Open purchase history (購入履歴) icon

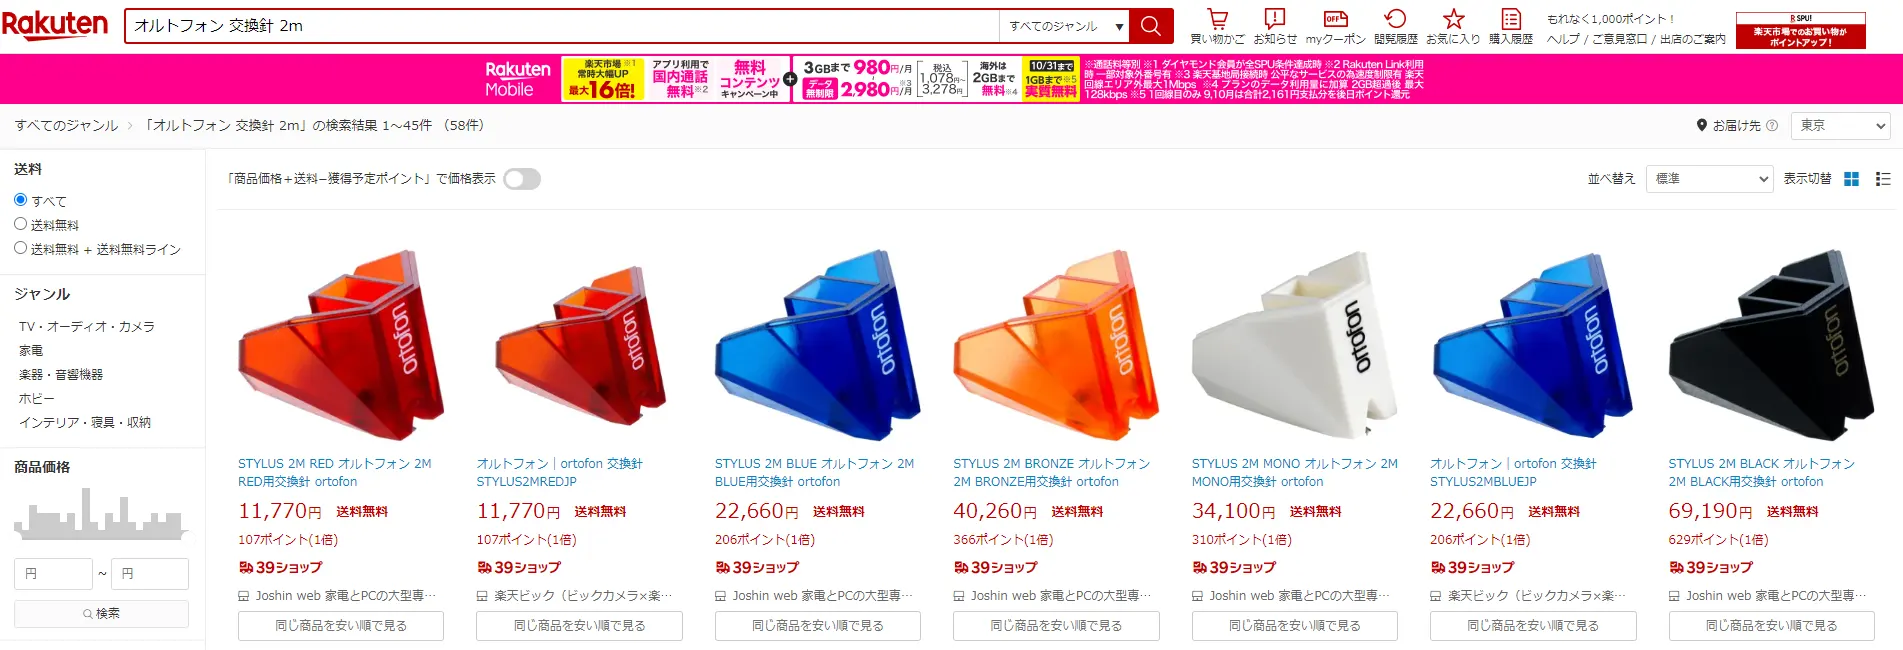coord(1511,19)
